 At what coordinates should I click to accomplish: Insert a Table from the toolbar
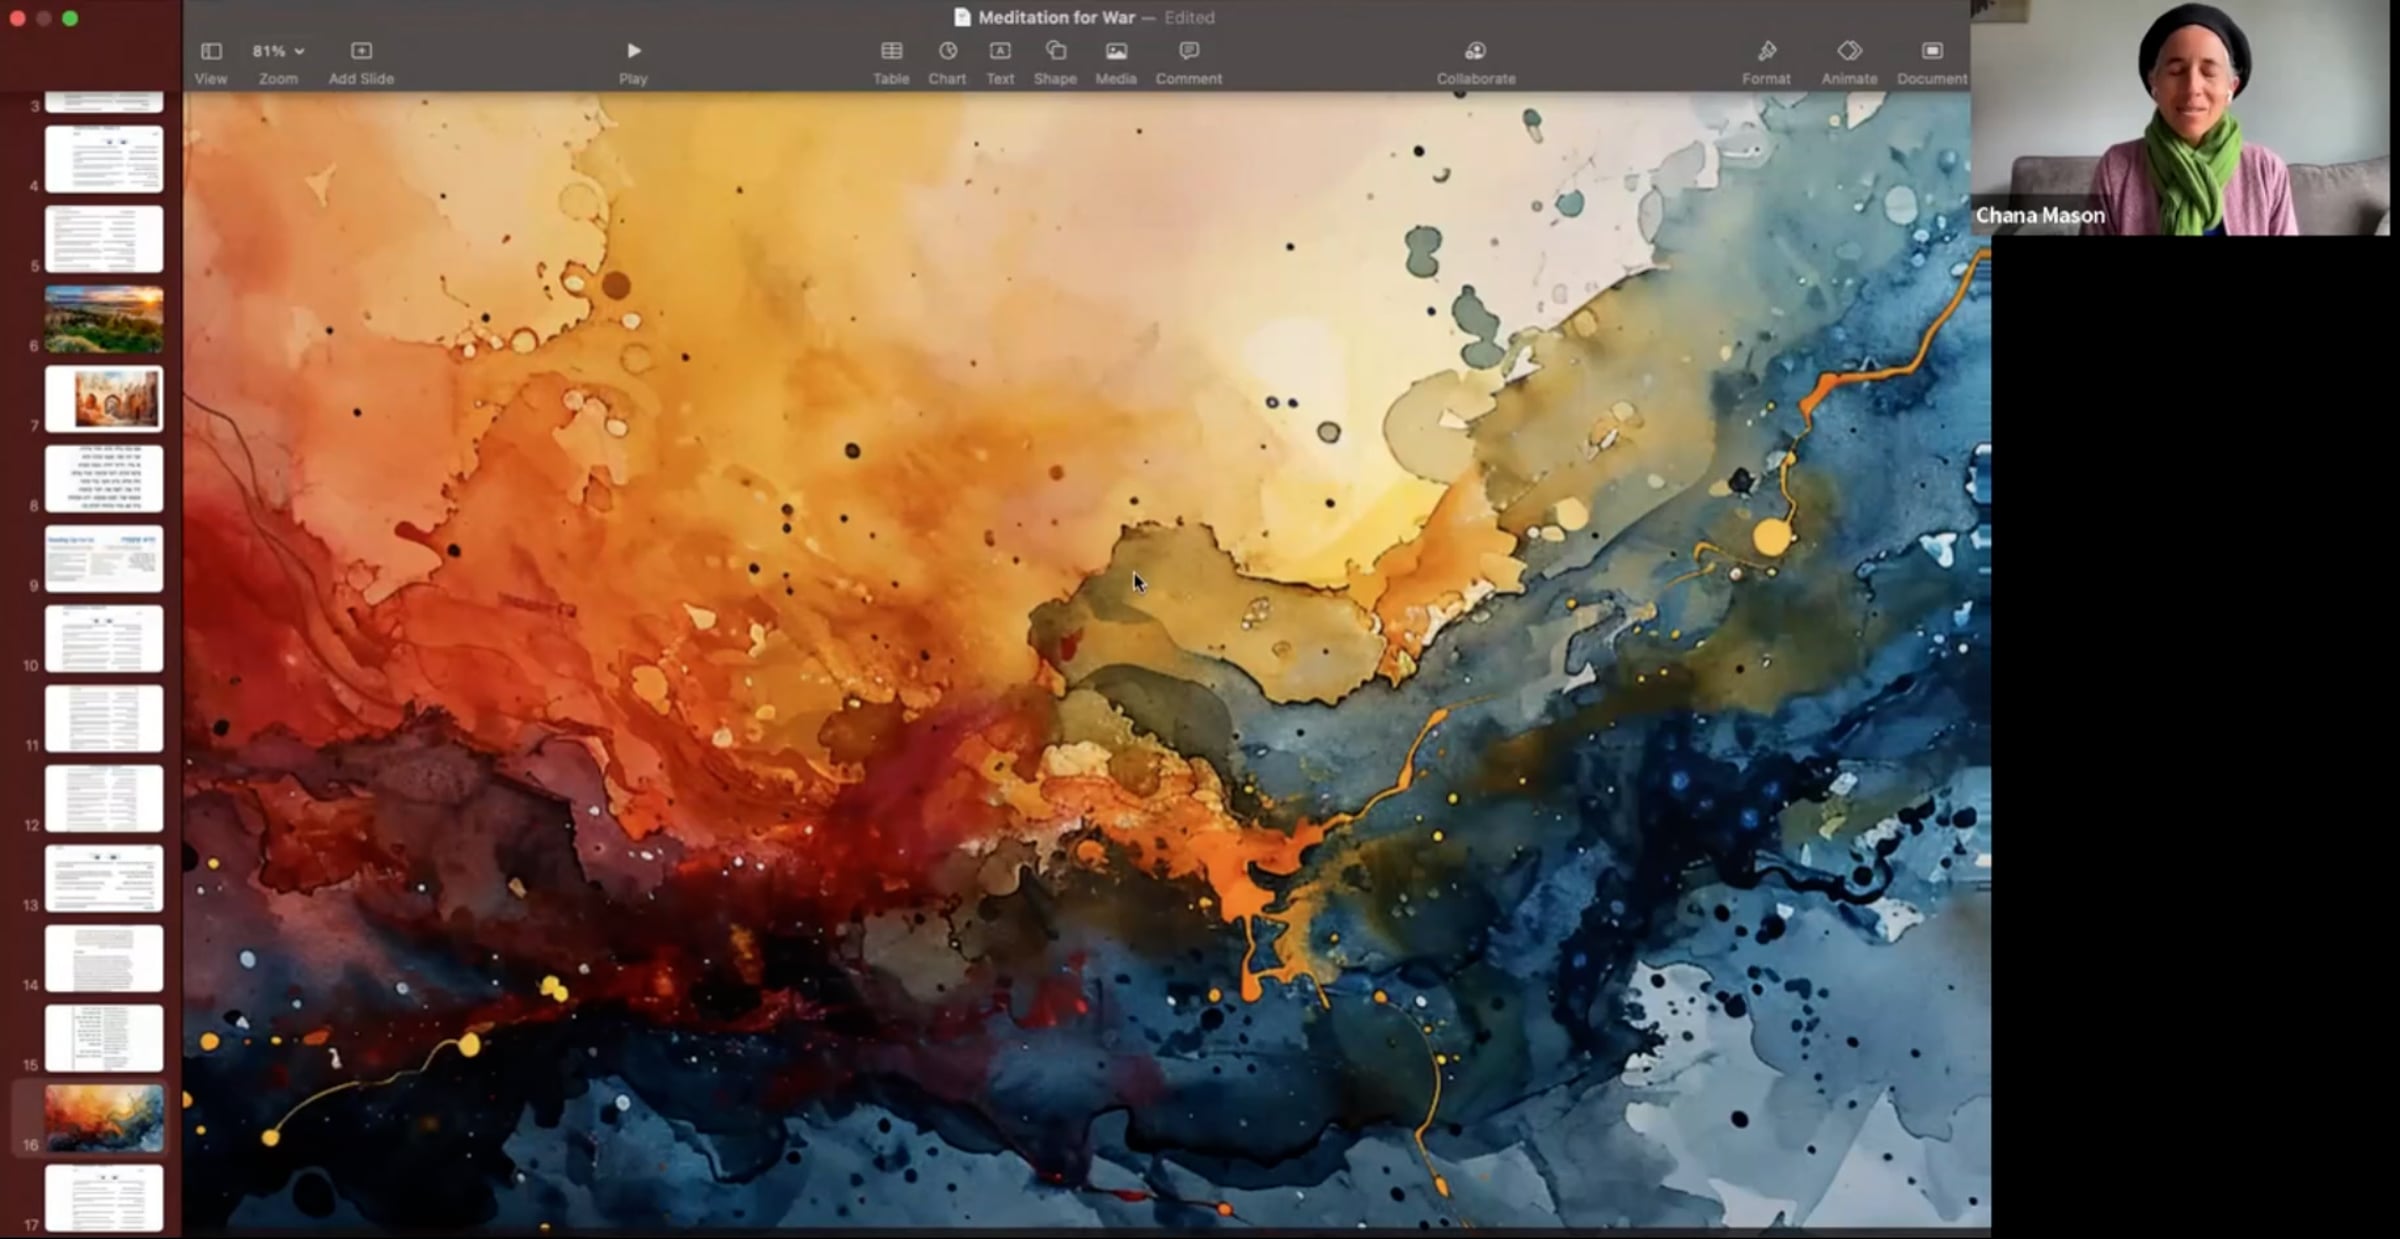coord(891,51)
